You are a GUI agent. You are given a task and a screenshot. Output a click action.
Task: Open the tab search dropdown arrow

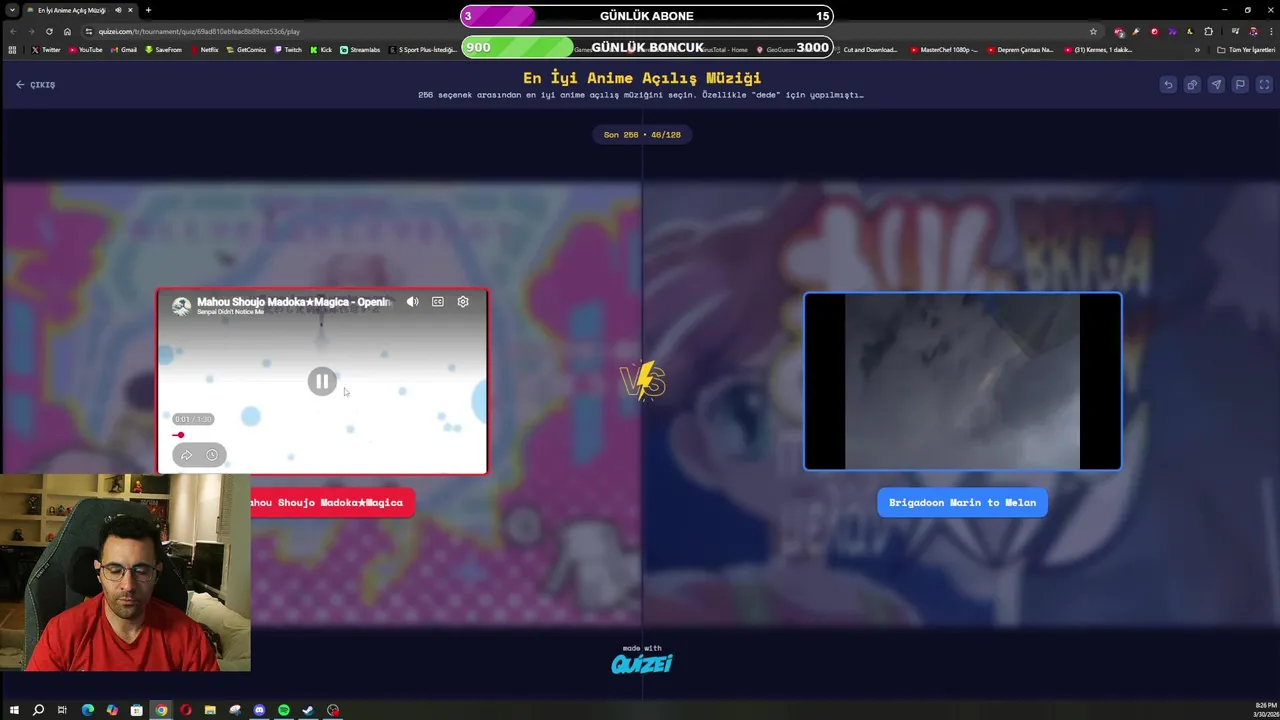point(11,10)
